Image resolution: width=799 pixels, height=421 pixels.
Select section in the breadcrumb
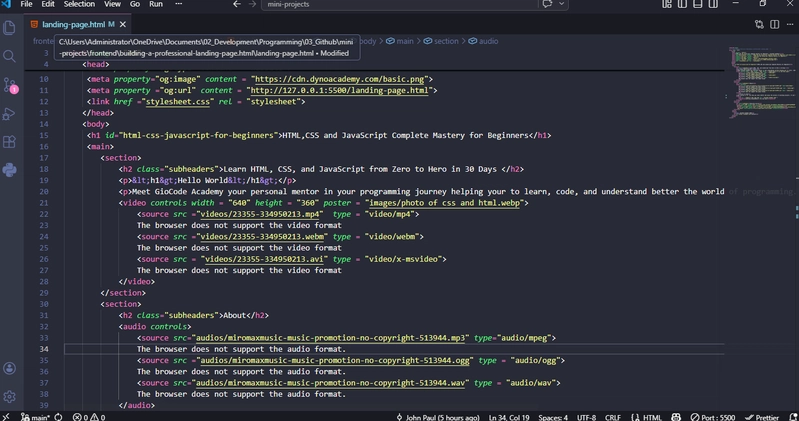click(x=441, y=41)
